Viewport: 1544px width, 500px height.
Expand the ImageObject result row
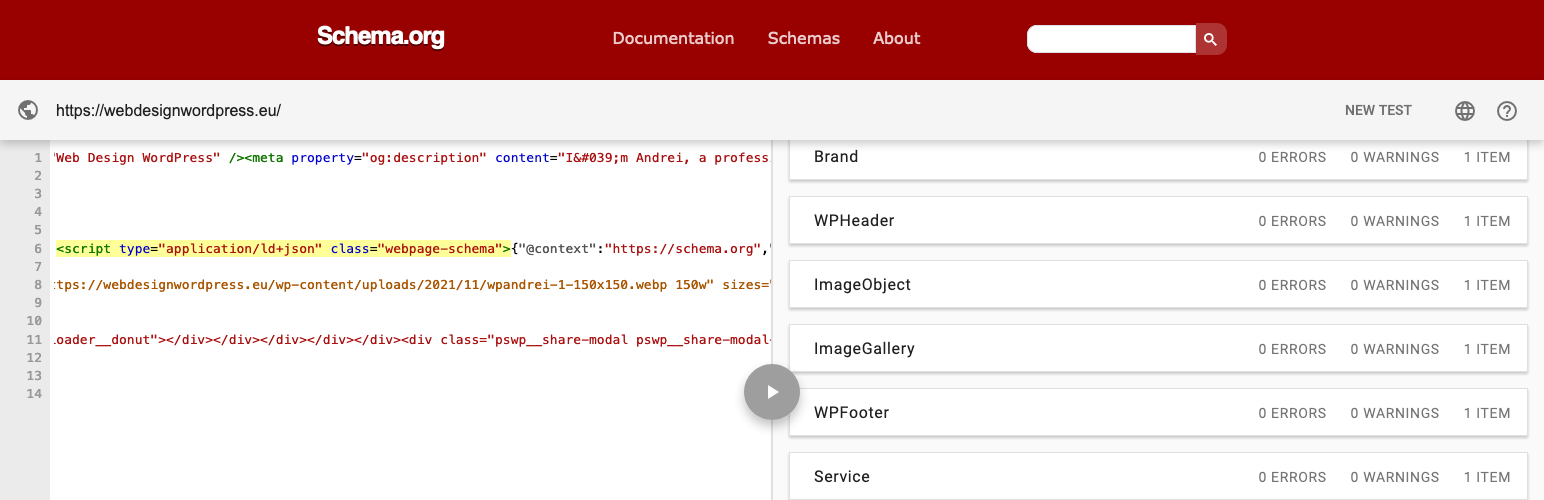[1158, 285]
